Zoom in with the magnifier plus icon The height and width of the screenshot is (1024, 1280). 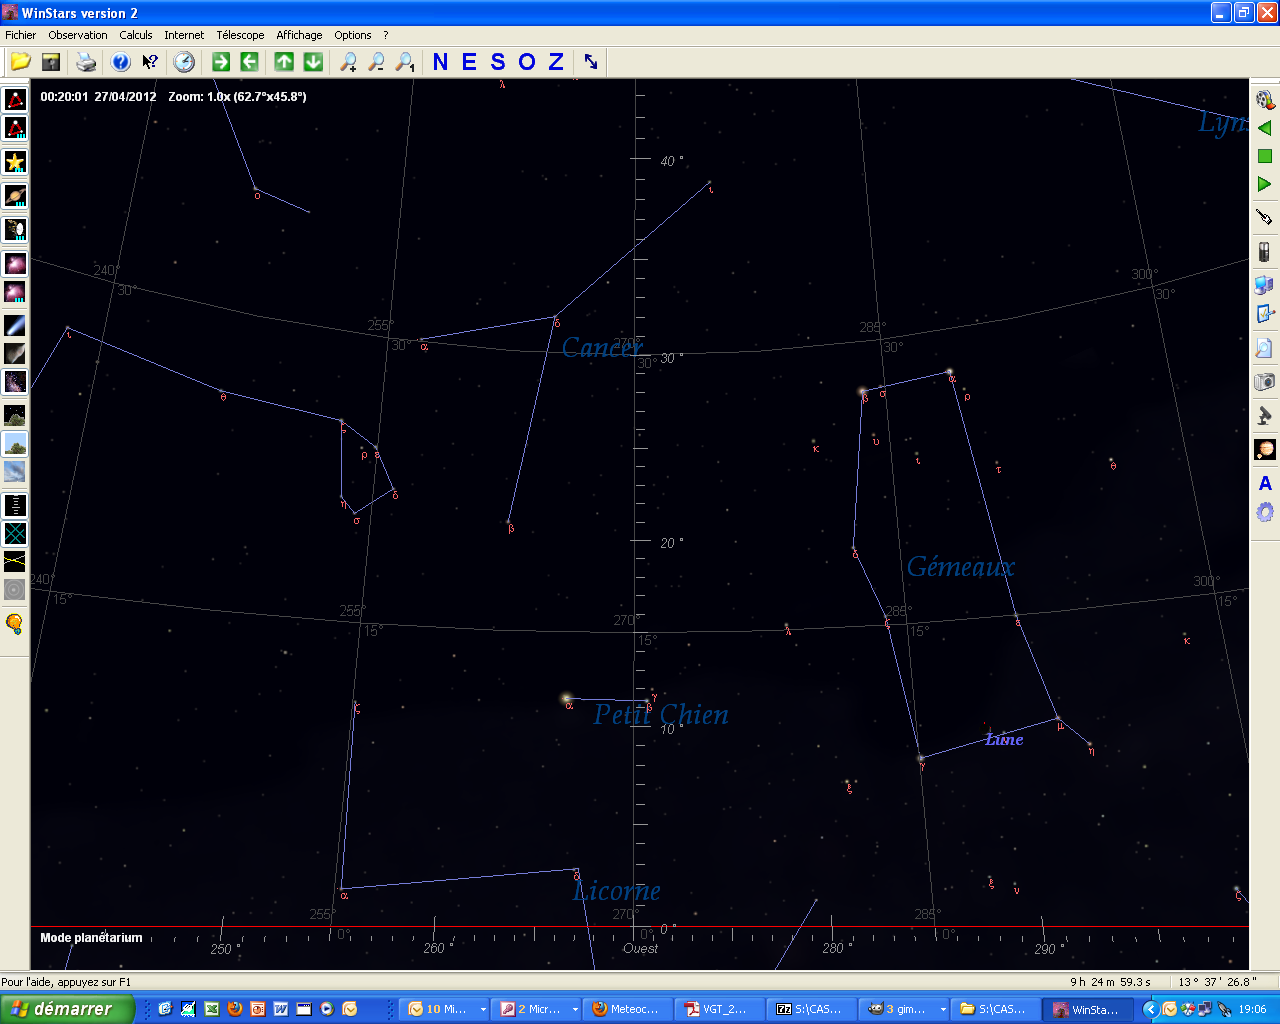(x=348, y=62)
